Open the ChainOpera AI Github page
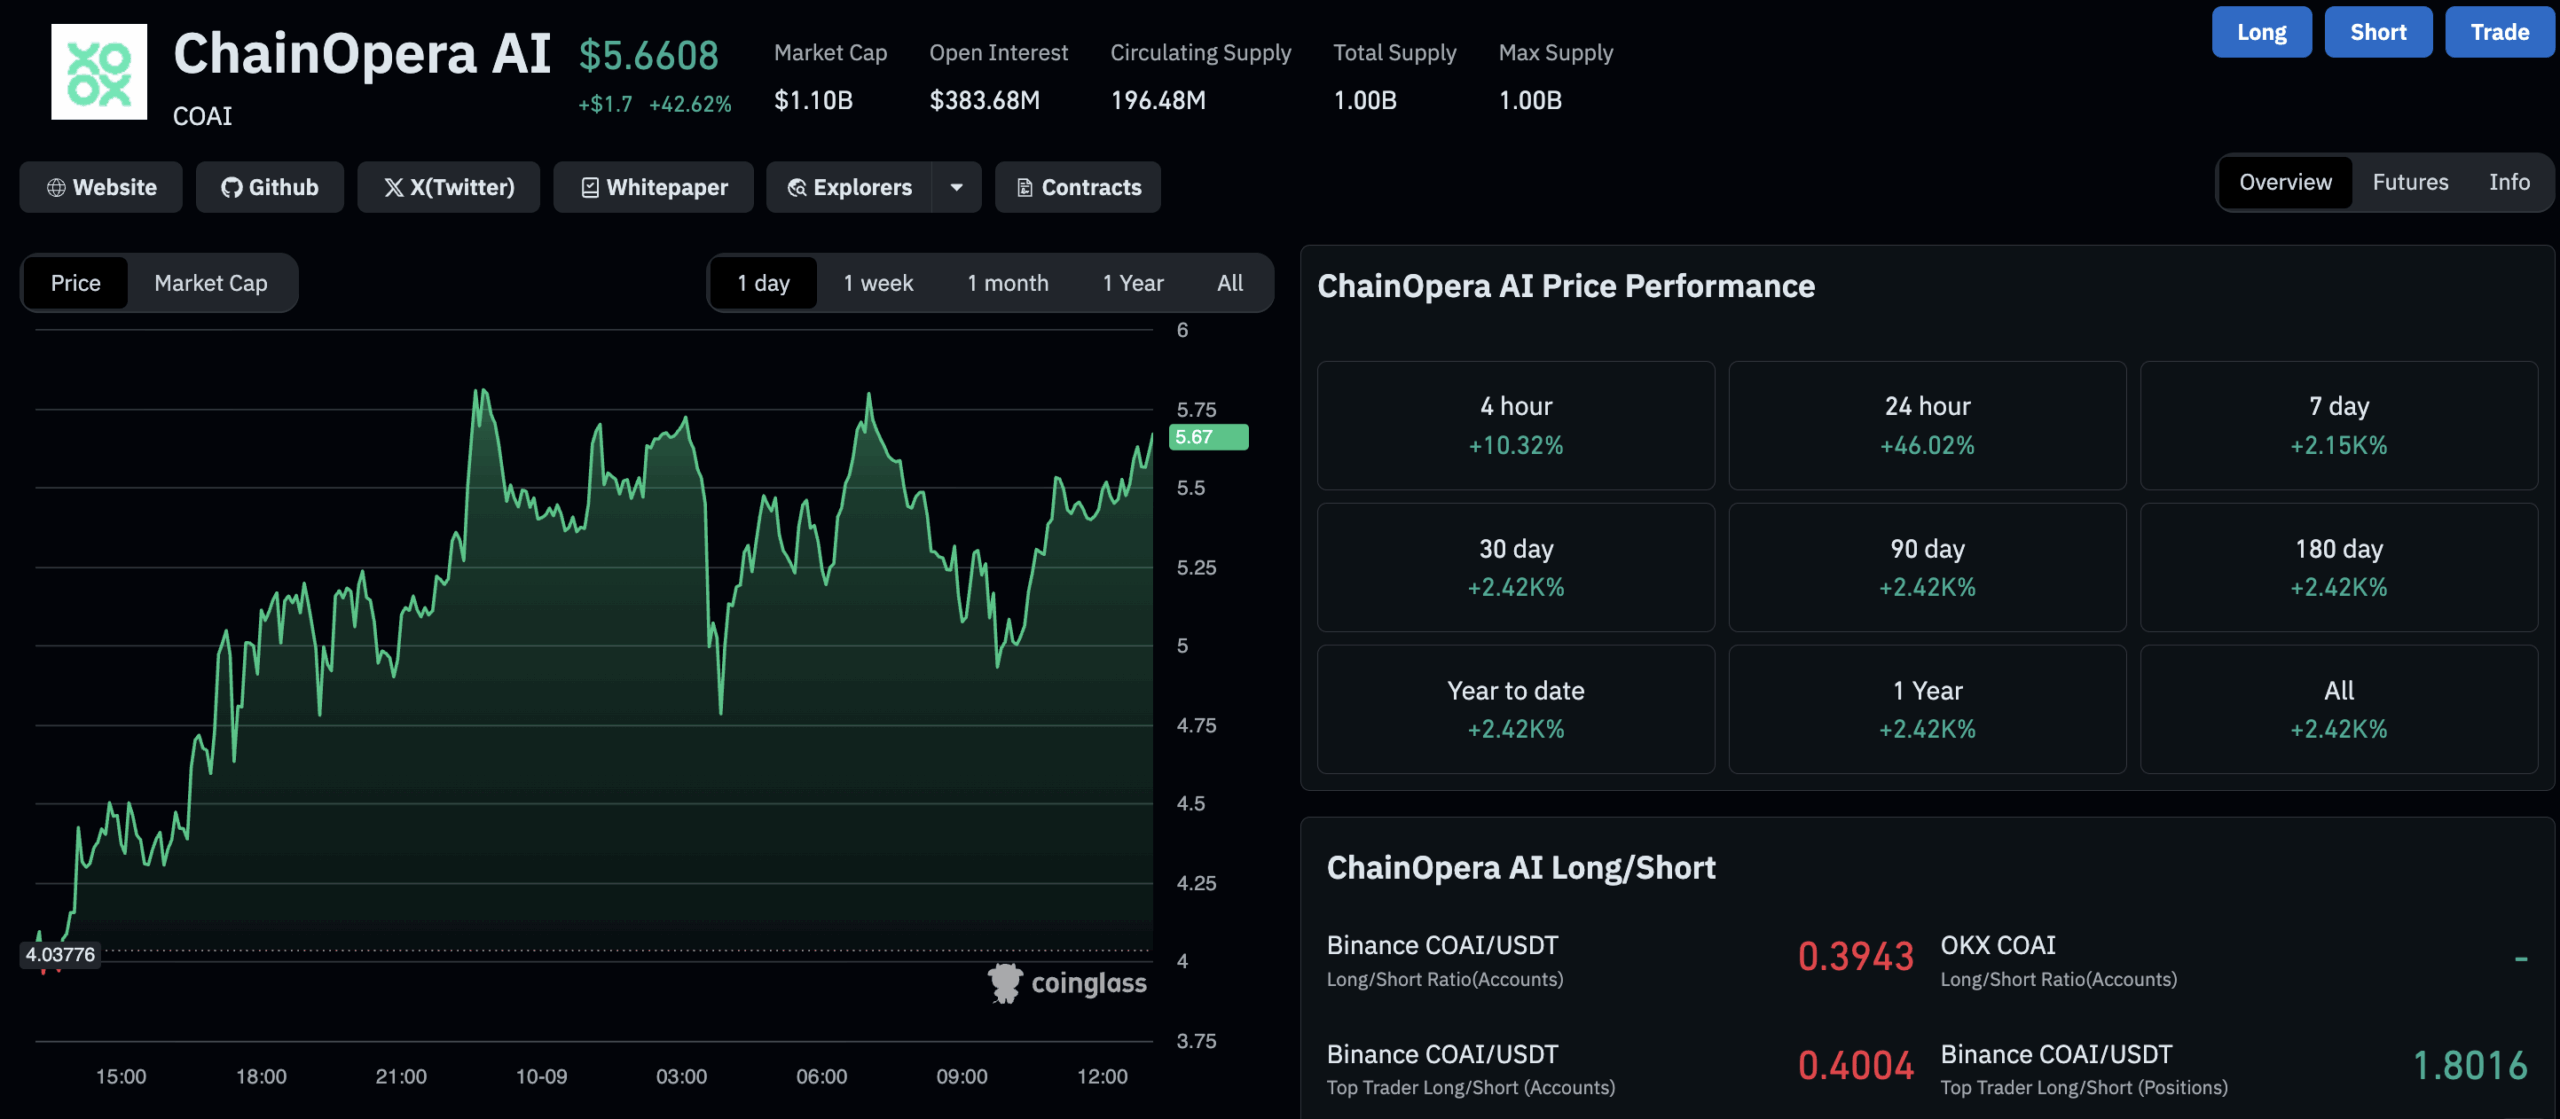The width and height of the screenshot is (2560, 1119). pos(269,187)
